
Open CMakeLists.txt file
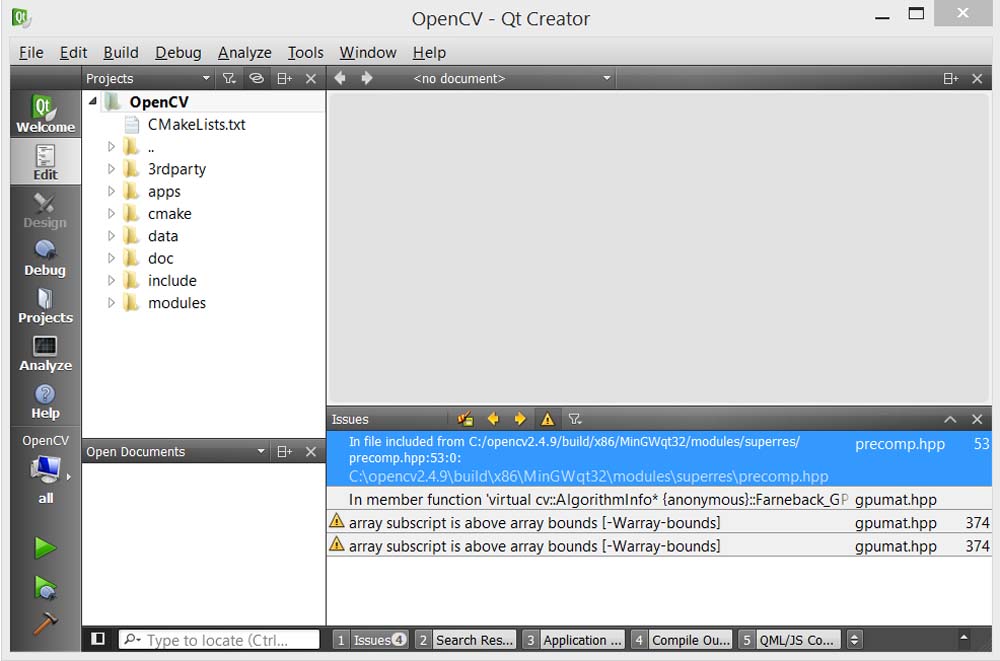[x=196, y=125]
